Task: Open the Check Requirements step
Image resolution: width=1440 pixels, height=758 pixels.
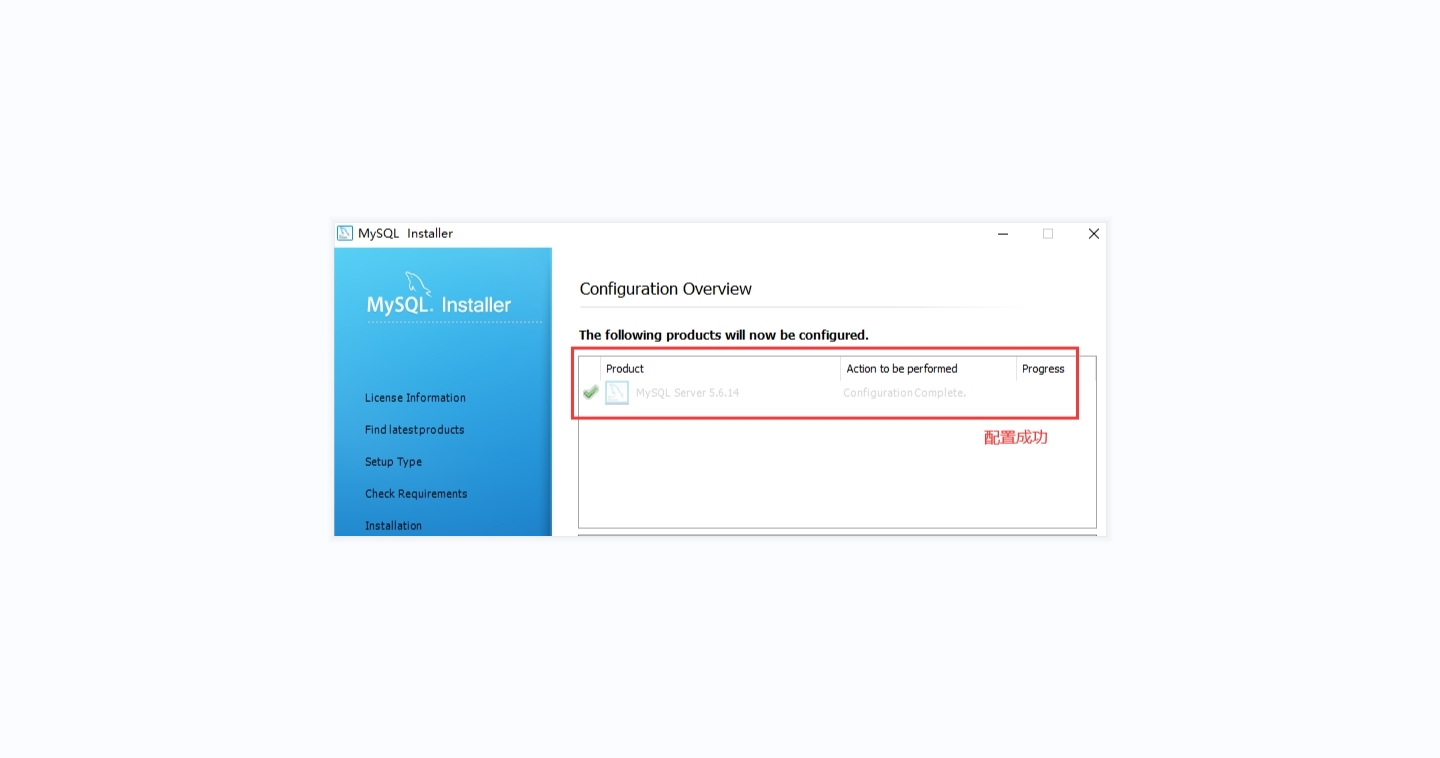Action: tap(416, 494)
